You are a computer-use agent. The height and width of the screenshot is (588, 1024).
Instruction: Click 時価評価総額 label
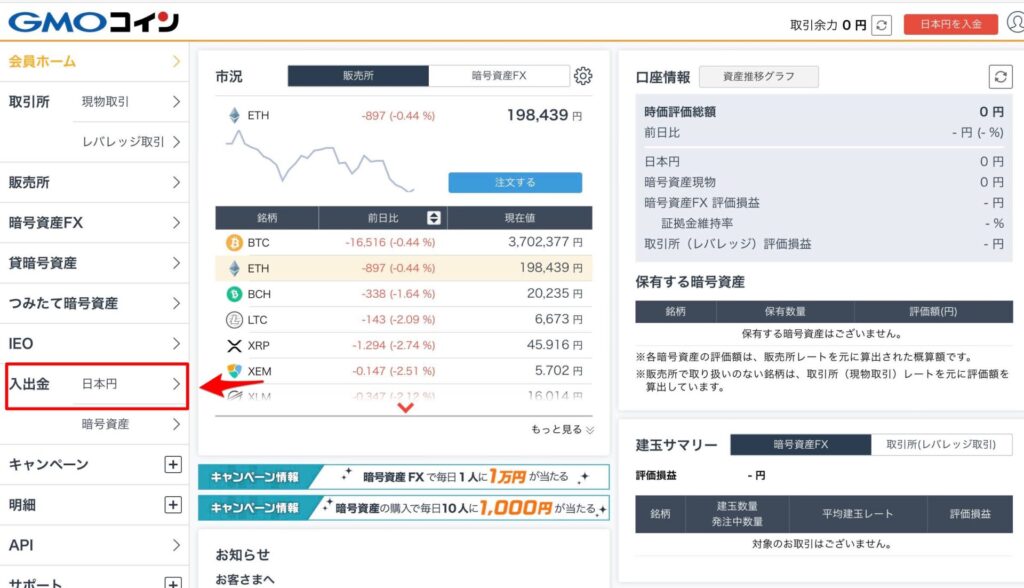tap(680, 112)
